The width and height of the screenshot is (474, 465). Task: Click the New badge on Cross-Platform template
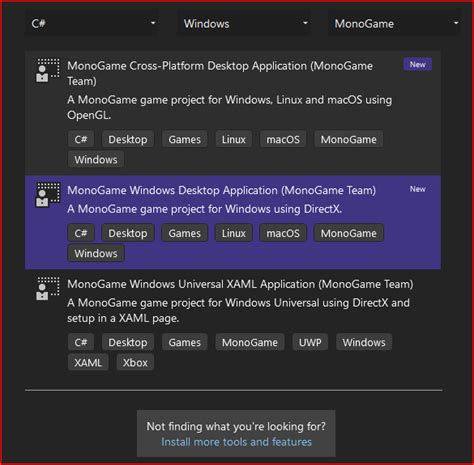[417, 64]
